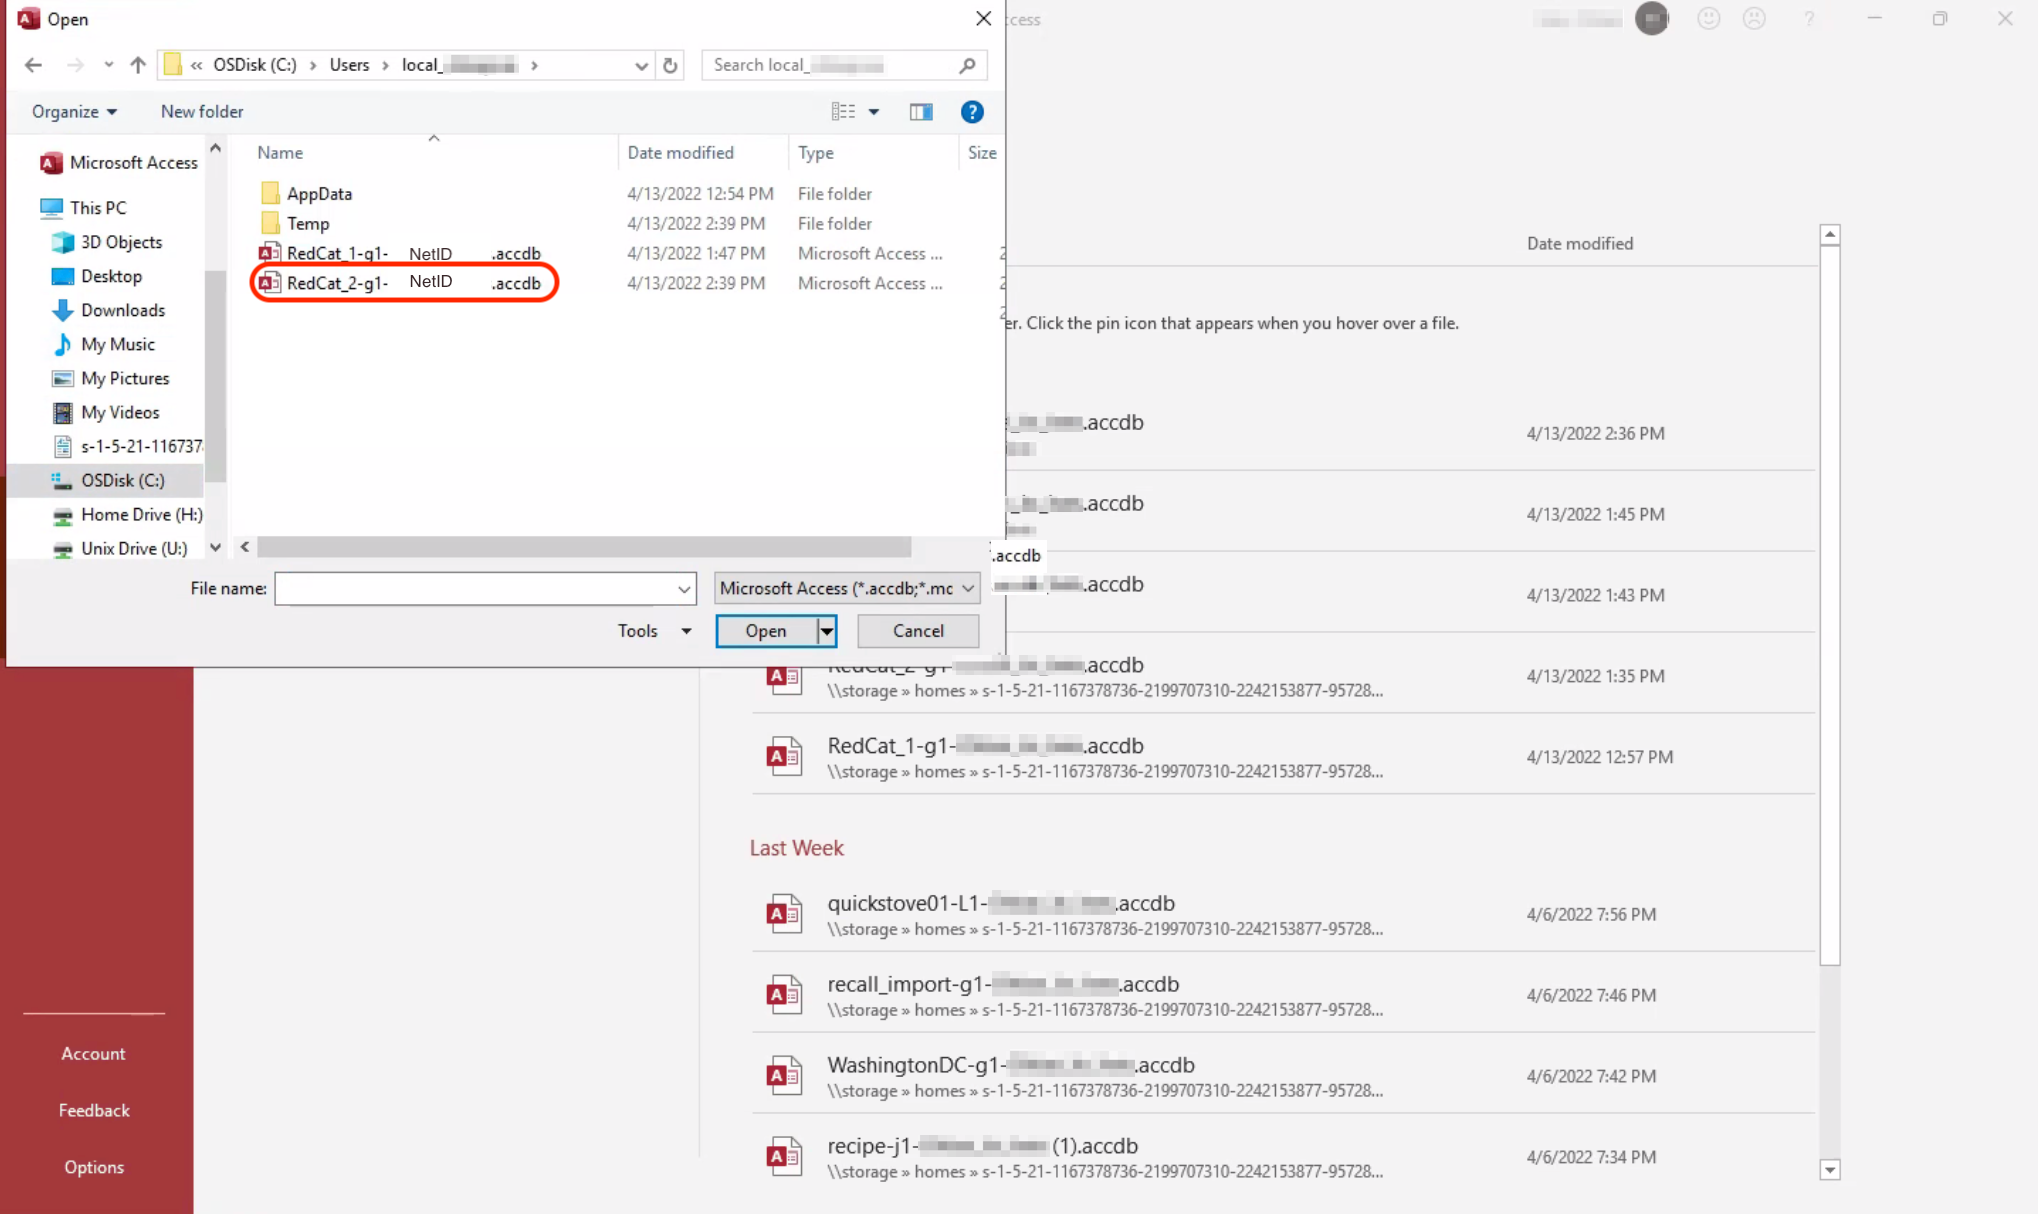Viewport: 2038px width, 1214px height.
Task: Expand the Open button split arrow
Action: pyautogui.click(x=827, y=631)
